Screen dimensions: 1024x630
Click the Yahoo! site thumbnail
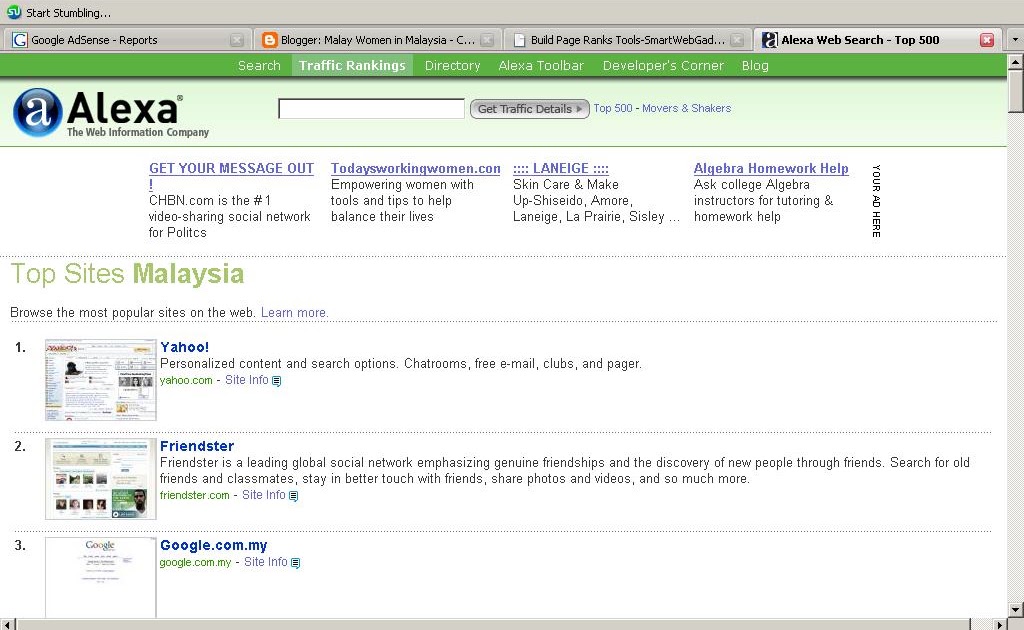pyautogui.click(x=101, y=380)
